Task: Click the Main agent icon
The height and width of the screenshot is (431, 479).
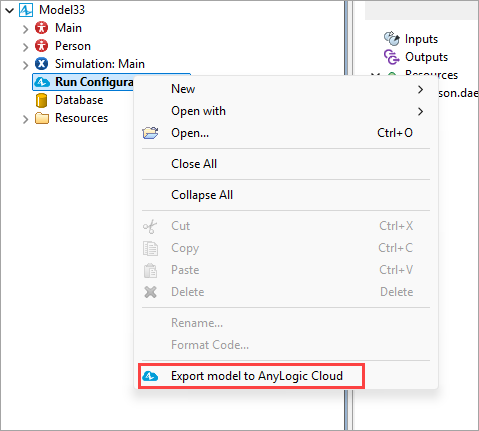Action: click(41, 28)
